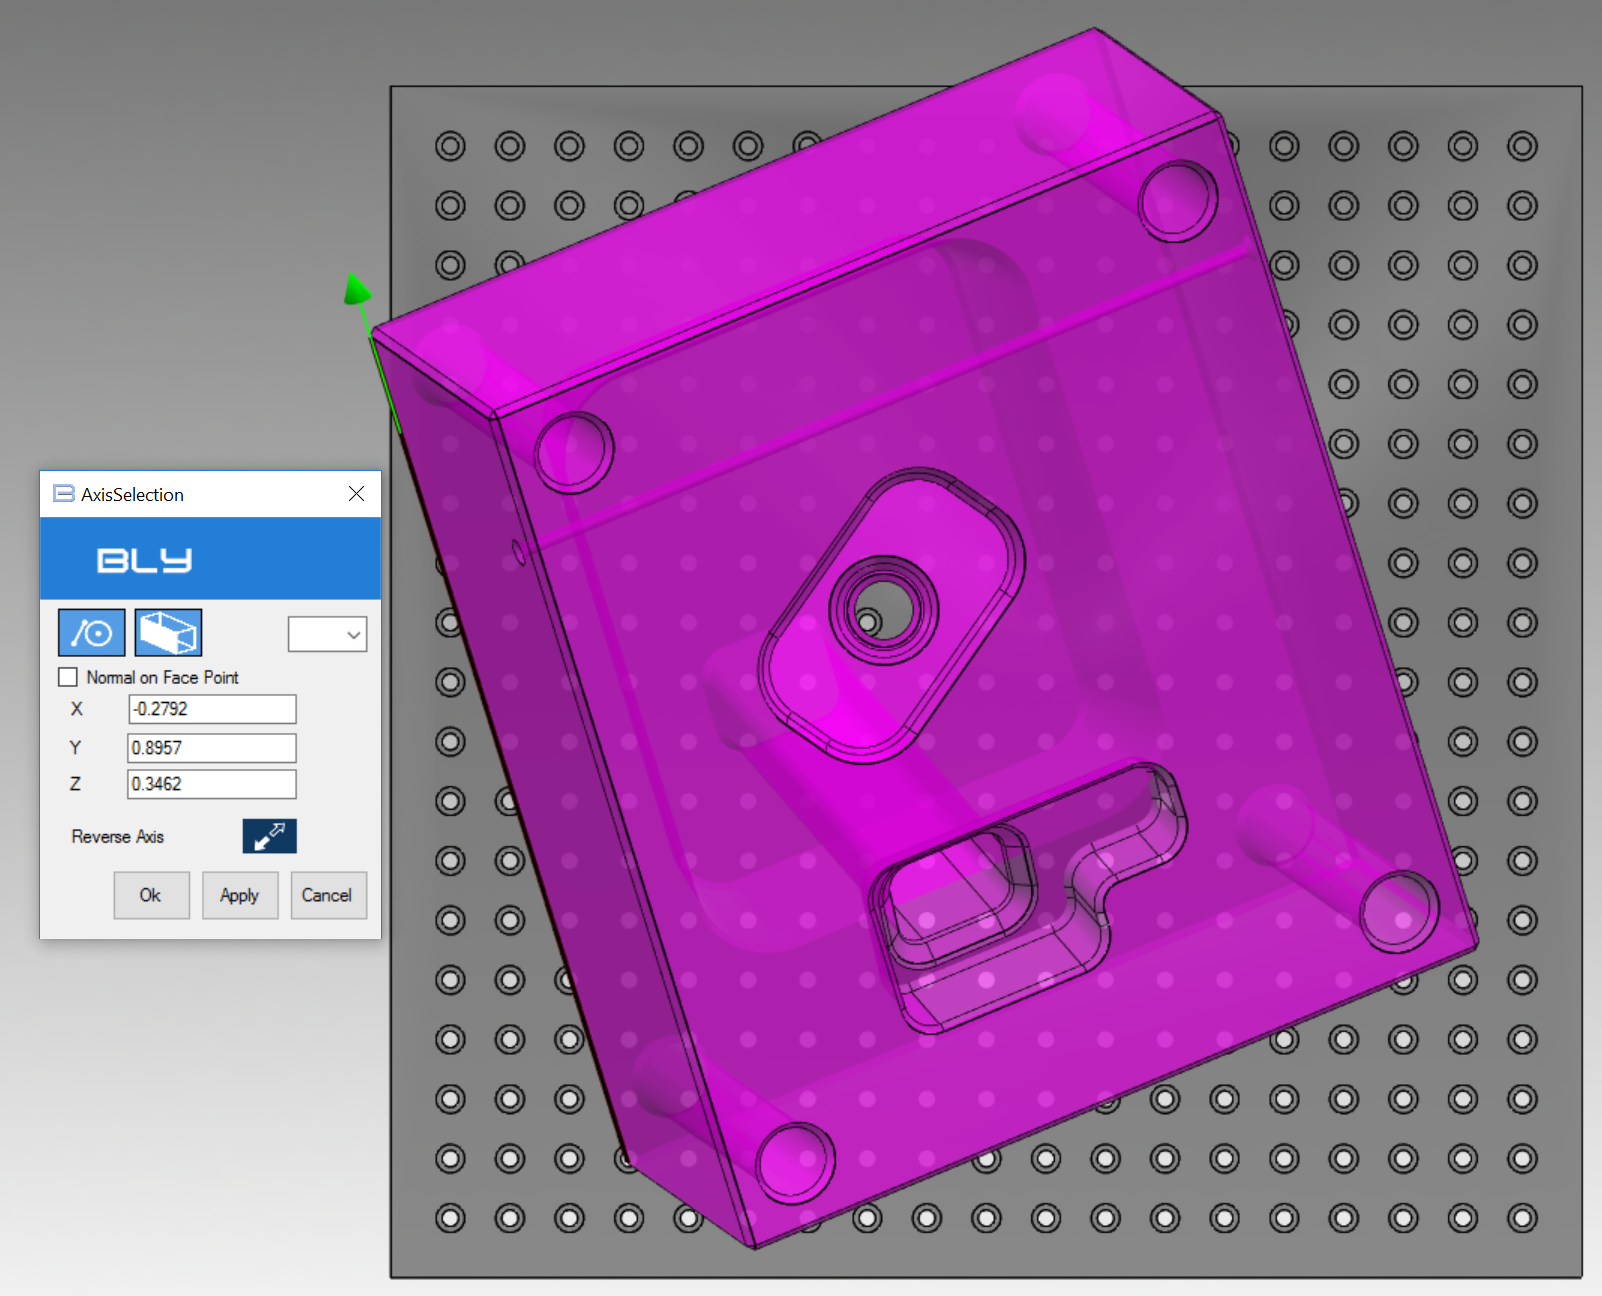Click the "Normal on Face Point" label text

coord(162,677)
